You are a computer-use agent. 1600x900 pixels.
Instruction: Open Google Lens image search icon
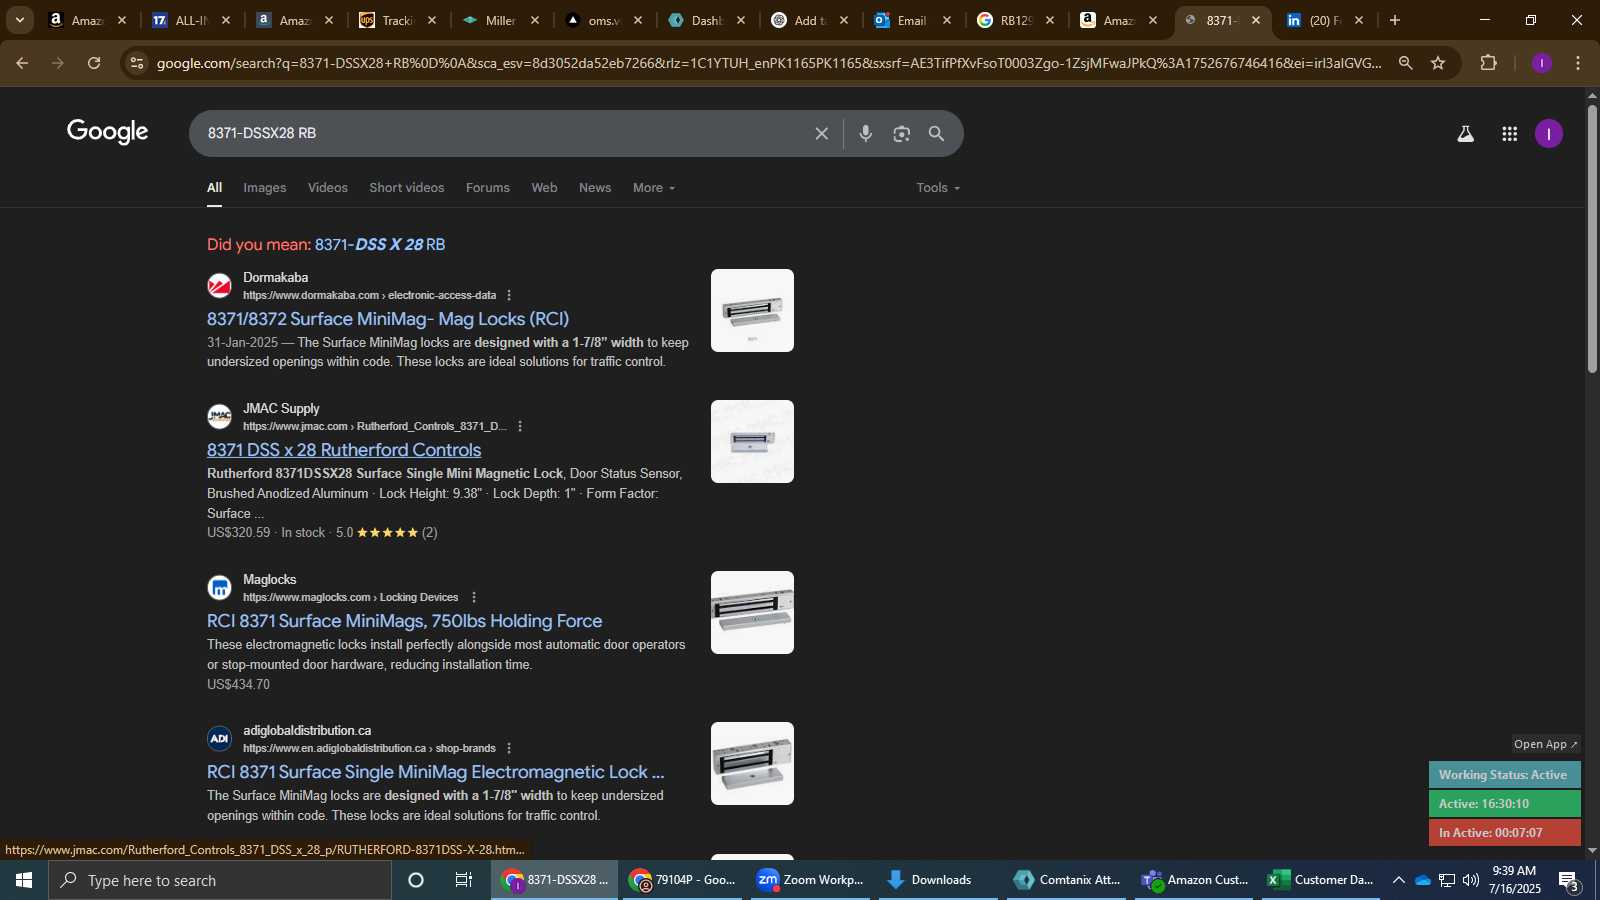(x=902, y=133)
